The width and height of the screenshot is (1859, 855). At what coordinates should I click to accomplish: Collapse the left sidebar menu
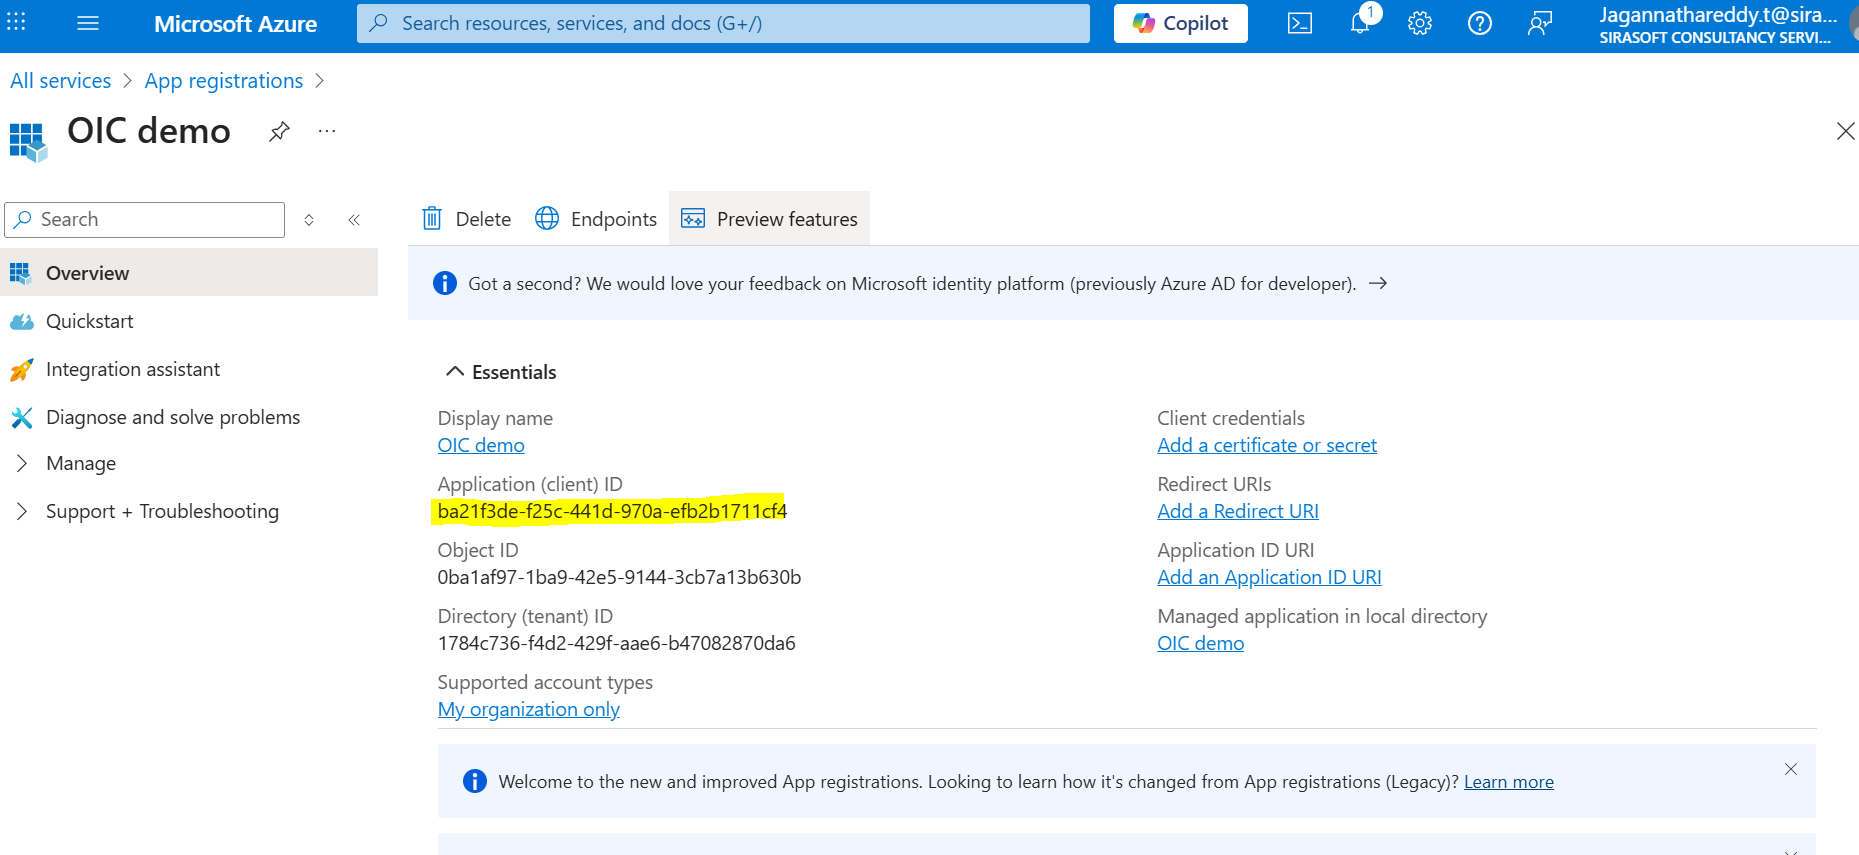(354, 220)
